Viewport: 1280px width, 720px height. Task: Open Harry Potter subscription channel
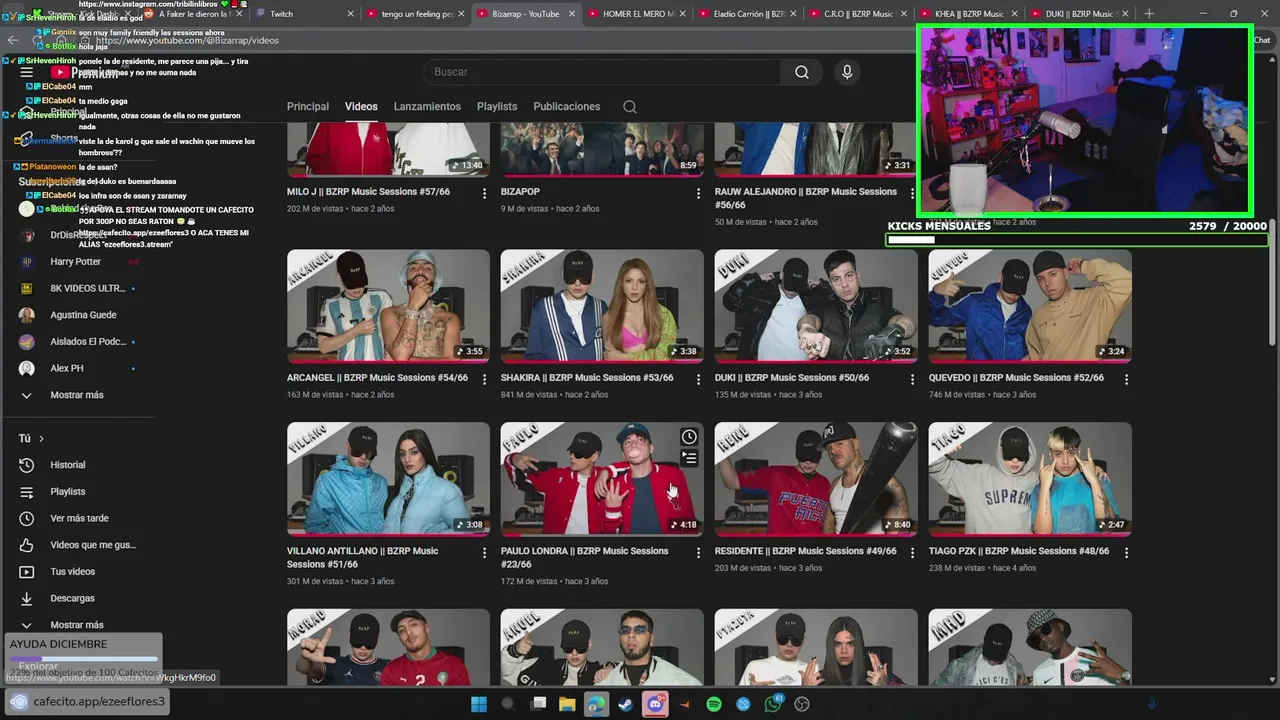pyautogui.click(x=77, y=262)
